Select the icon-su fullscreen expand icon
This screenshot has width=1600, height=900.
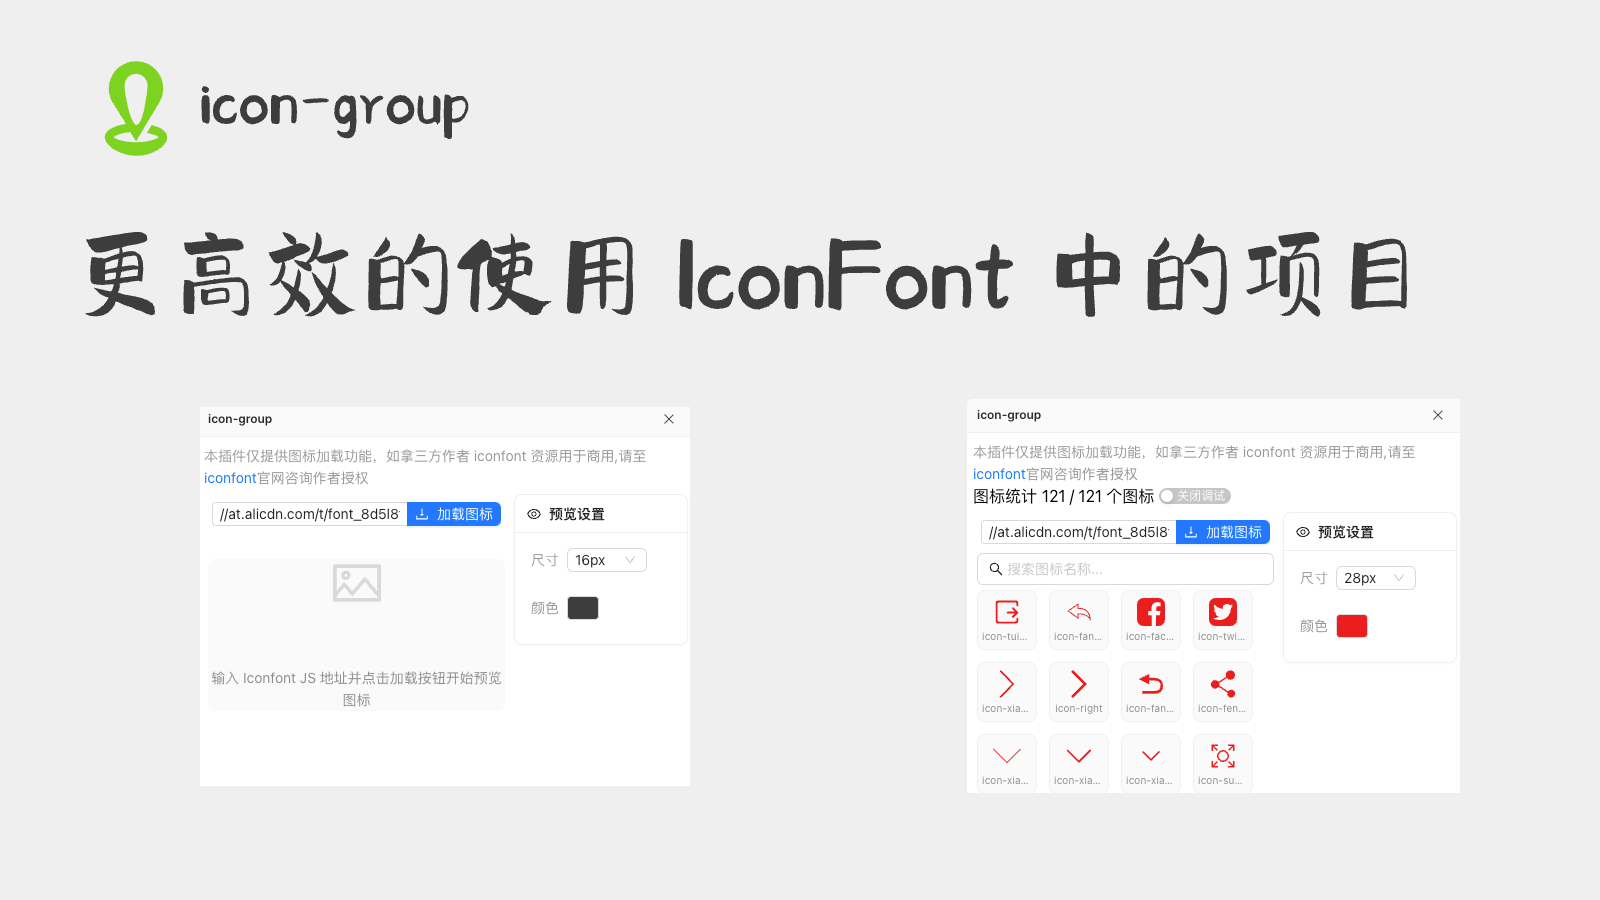tap(1222, 757)
